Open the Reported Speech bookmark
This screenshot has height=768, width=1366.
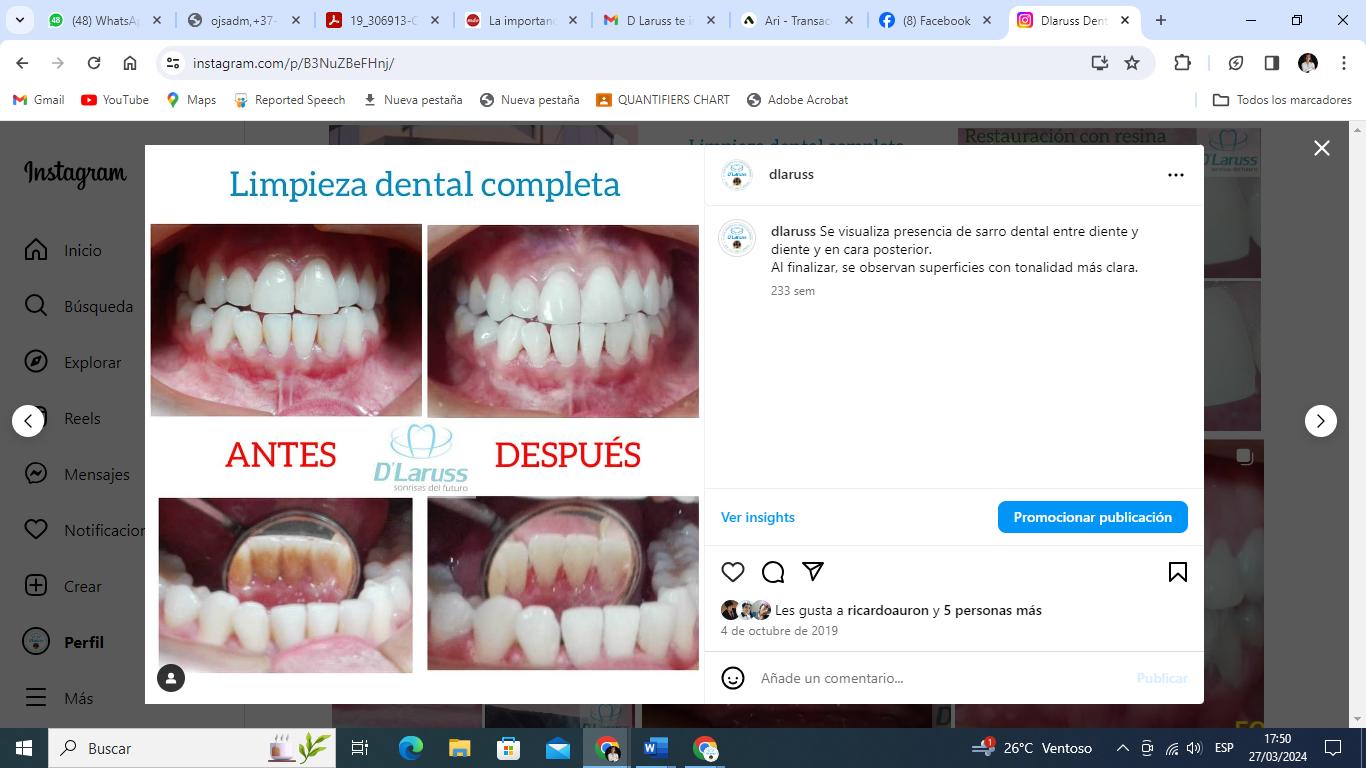pyautogui.click(x=289, y=100)
